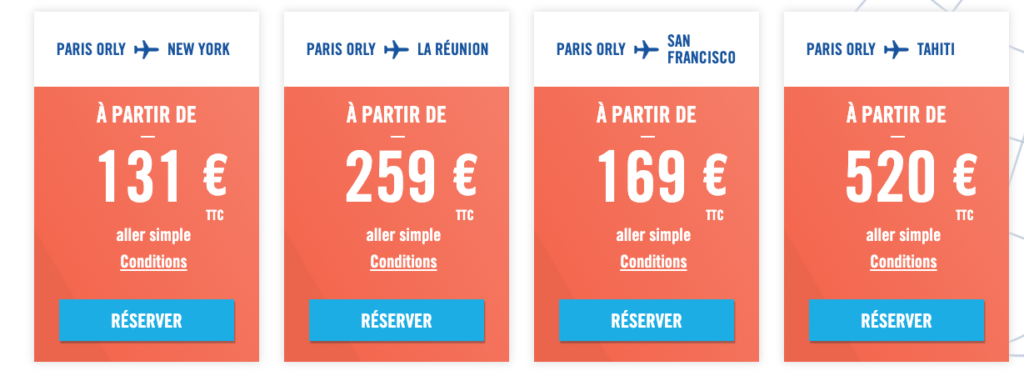This screenshot has height=376, width=1024.
Task: Reserve the Paris Orly to Tahiti flight
Action: point(897,321)
